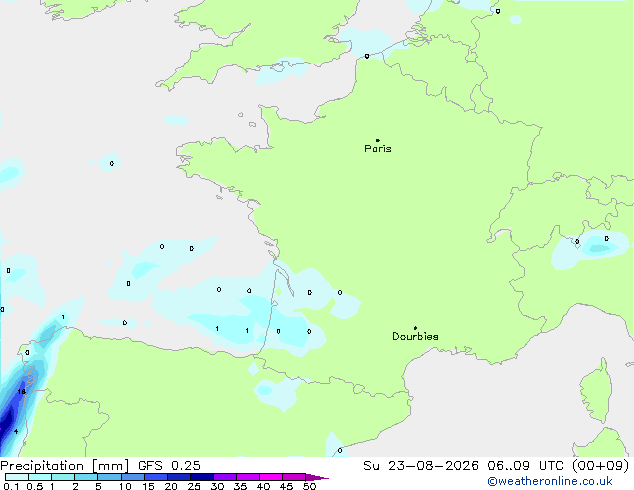Select the 1–2 mm legend swatch

click(63, 477)
